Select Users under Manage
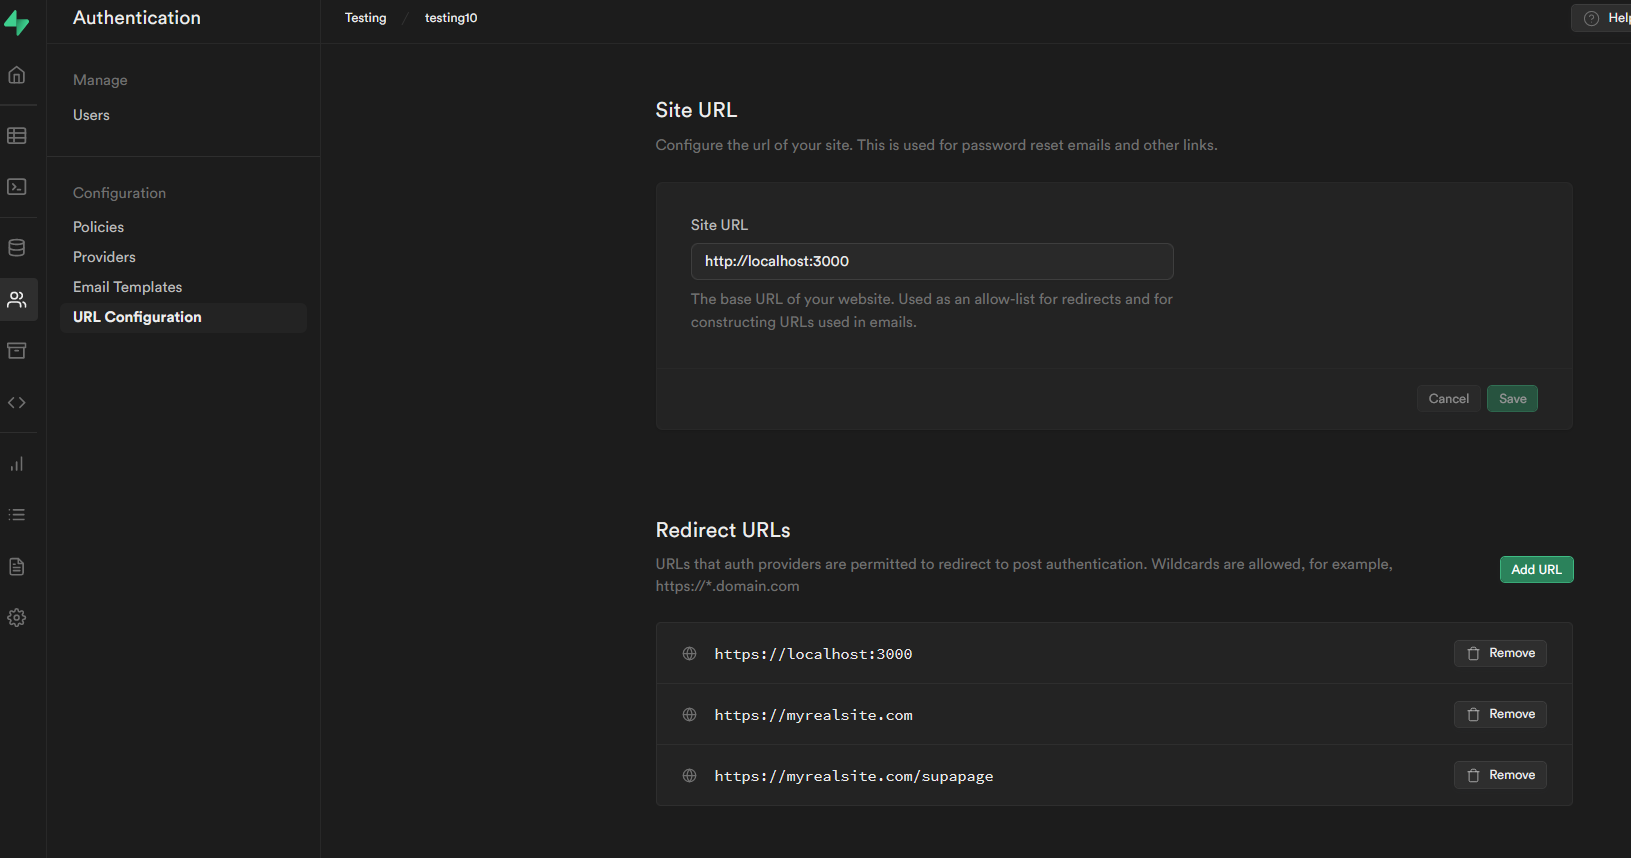This screenshot has width=1631, height=858. point(91,115)
